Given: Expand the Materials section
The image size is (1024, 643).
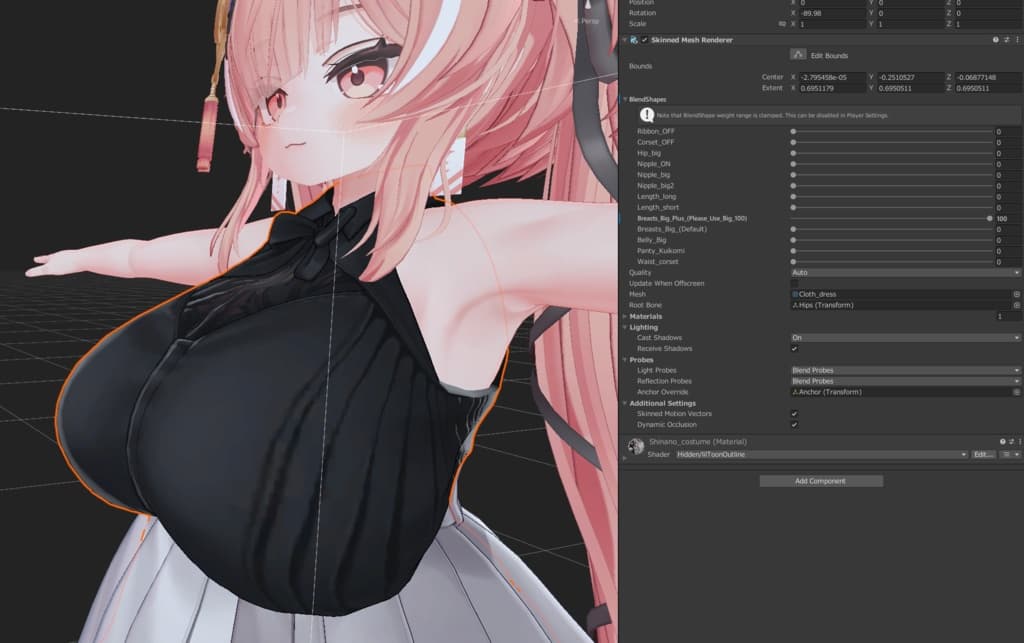Looking at the screenshot, I should pyautogui.click(x=645, y=317).
